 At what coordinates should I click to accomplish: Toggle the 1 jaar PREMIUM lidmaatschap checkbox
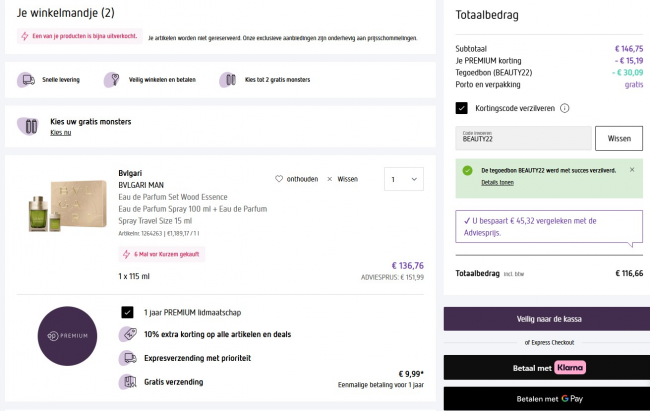[127, 312]
